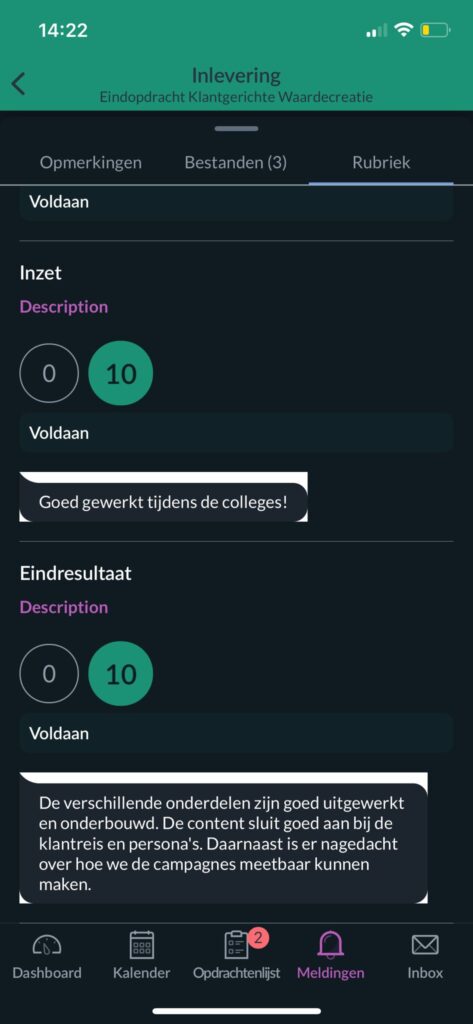Tap the 'Goed gewerkt tijdens de colleges!' comment
Screen dimensions: 473x1024
click(163, 502)
